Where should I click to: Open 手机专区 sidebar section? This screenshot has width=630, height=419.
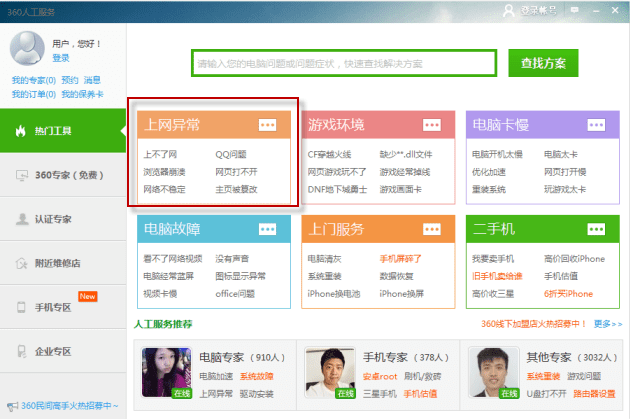pos(63,307)
